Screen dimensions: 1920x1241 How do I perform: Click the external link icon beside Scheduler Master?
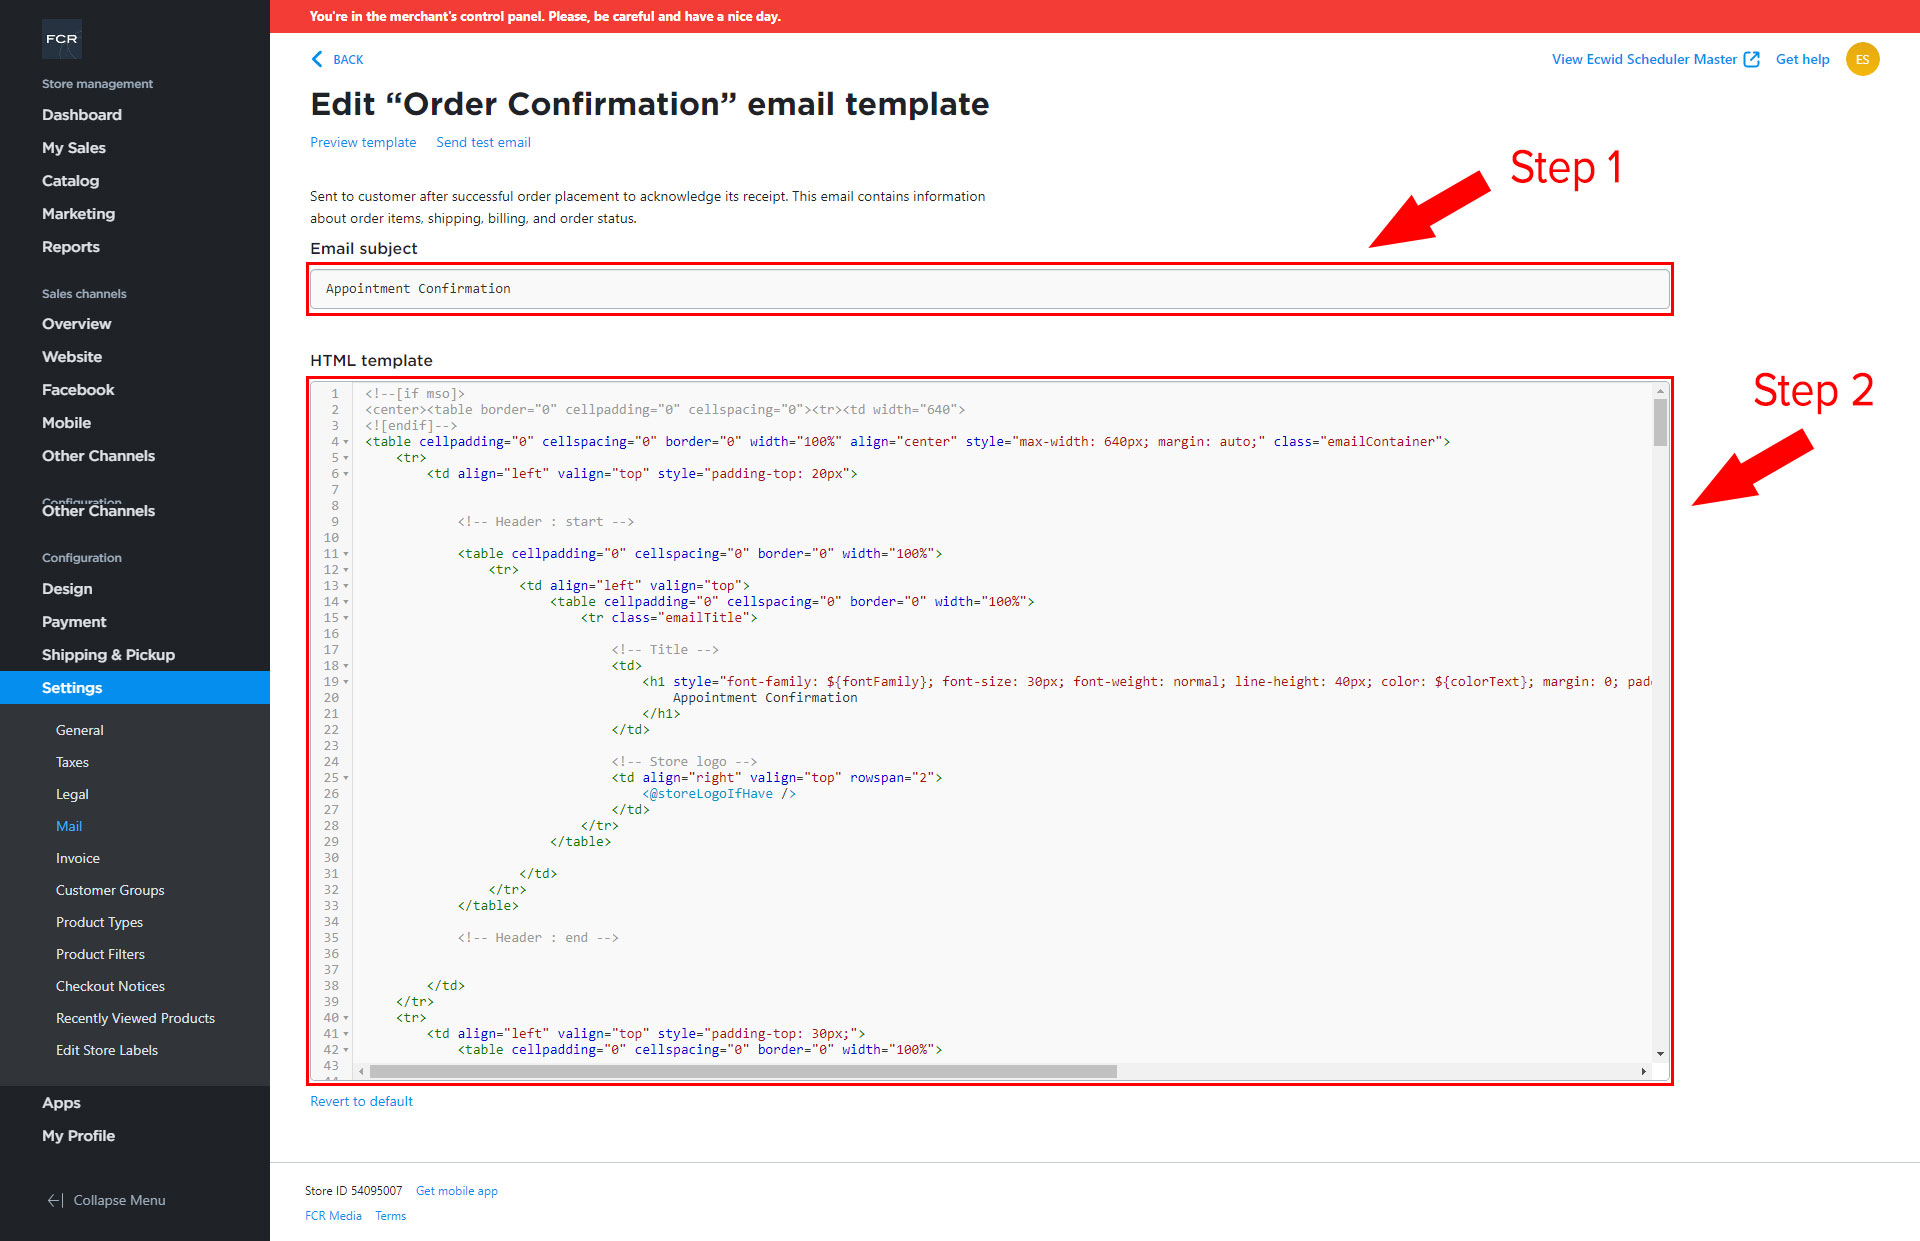pos(1751,59)
